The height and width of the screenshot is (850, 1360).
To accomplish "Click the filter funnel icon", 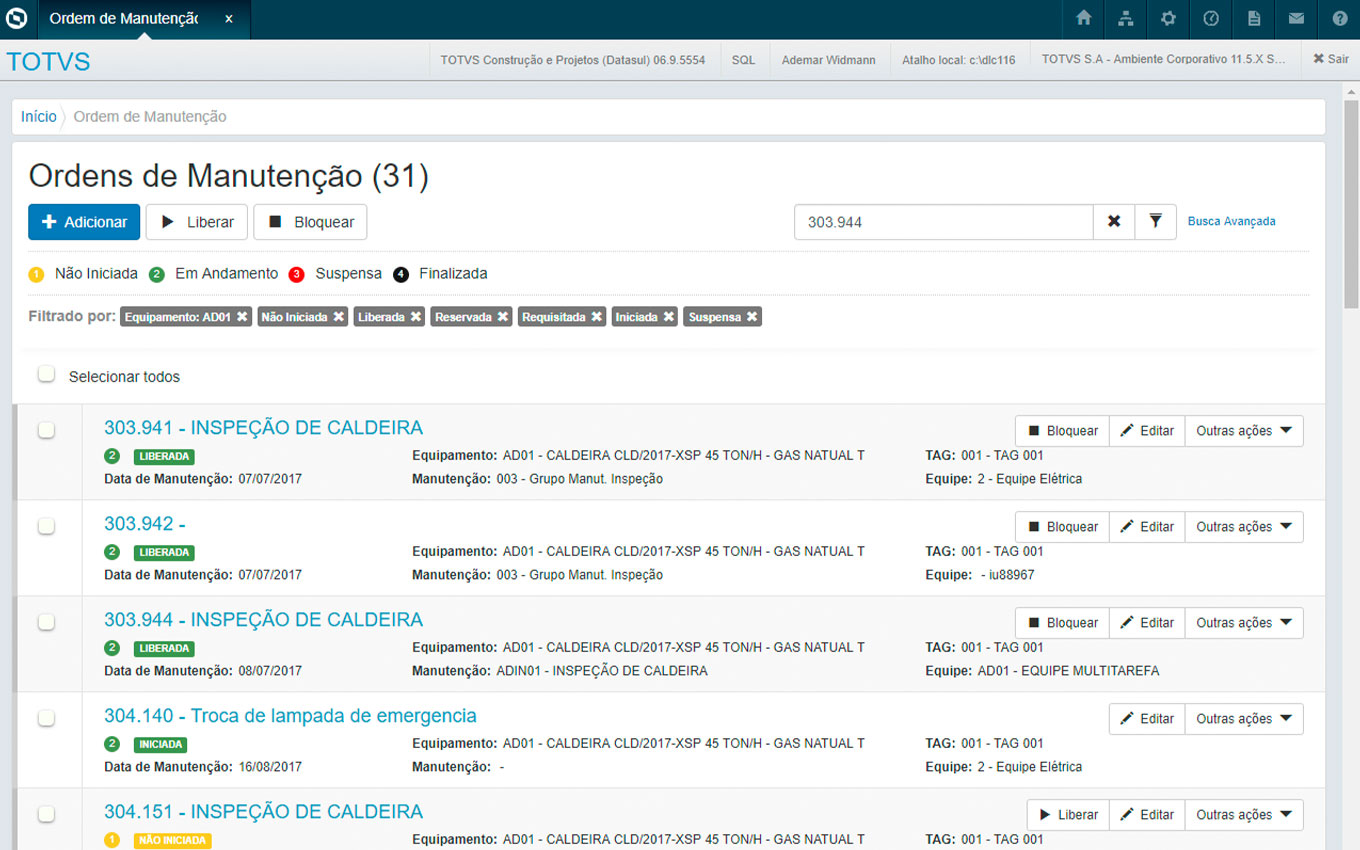I will 1155,222.
